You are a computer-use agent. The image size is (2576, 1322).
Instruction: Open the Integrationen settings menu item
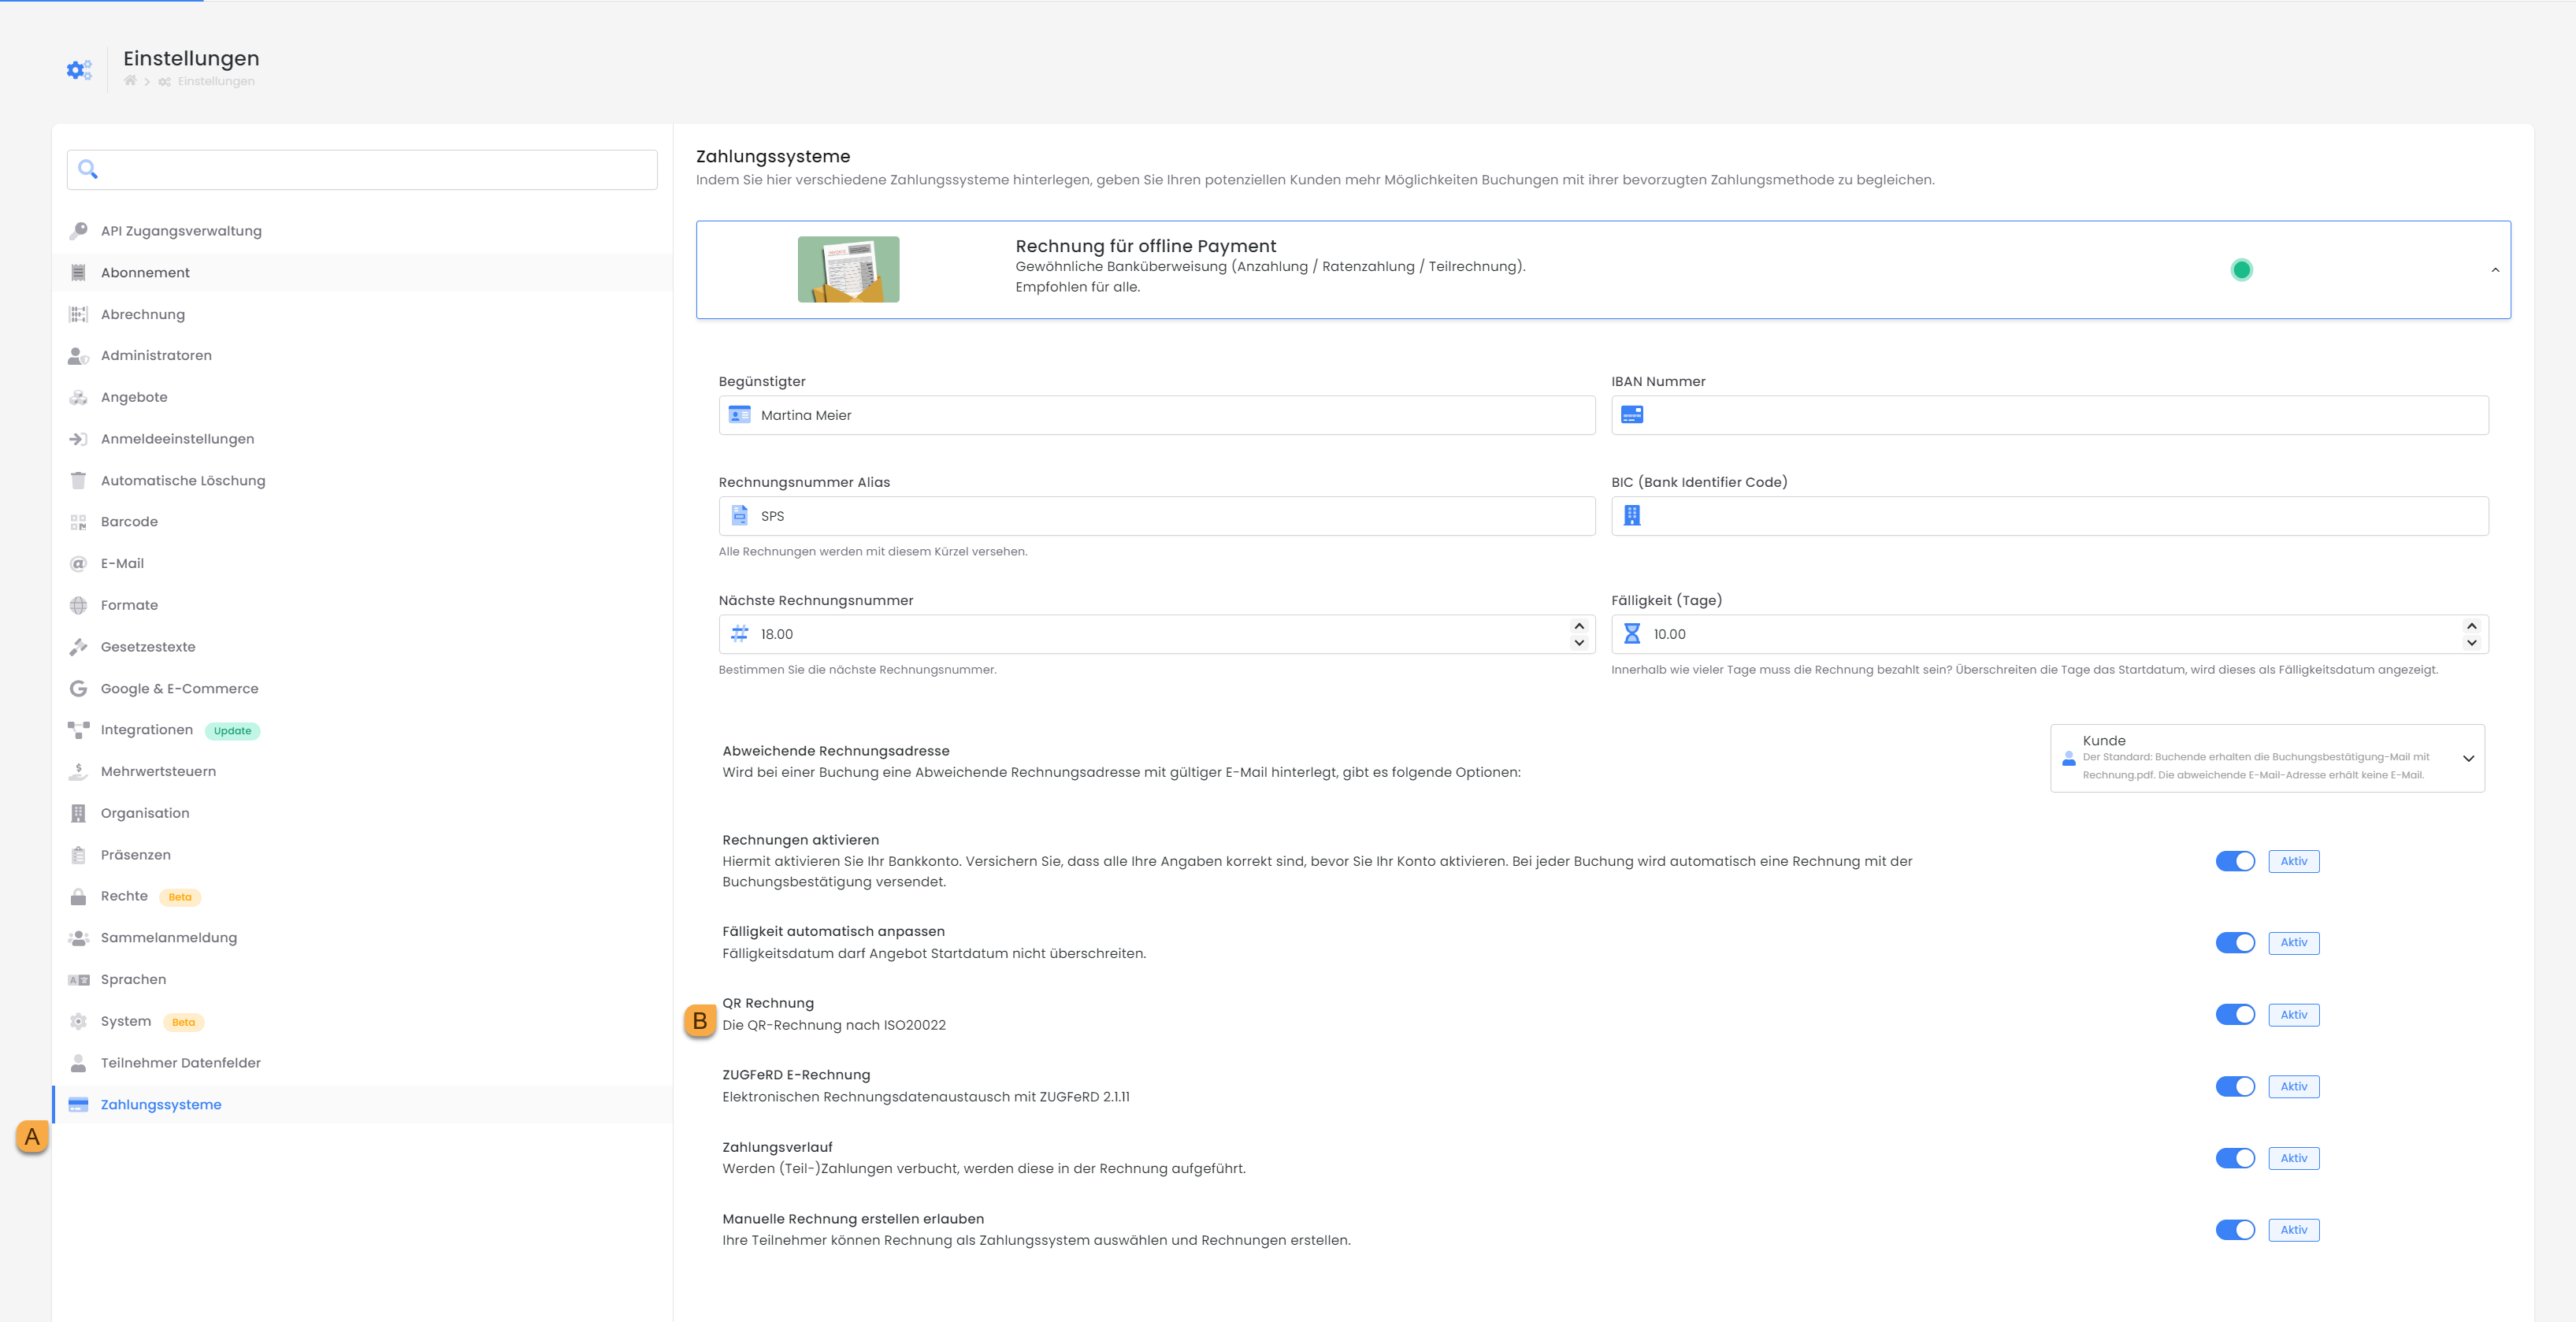pyautogui.click(x=147, y=730)
